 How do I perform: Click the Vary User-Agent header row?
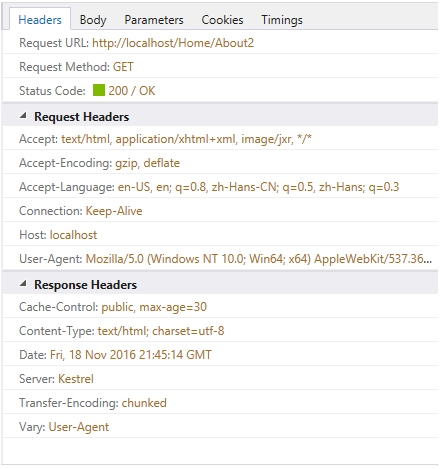[220, 427]
